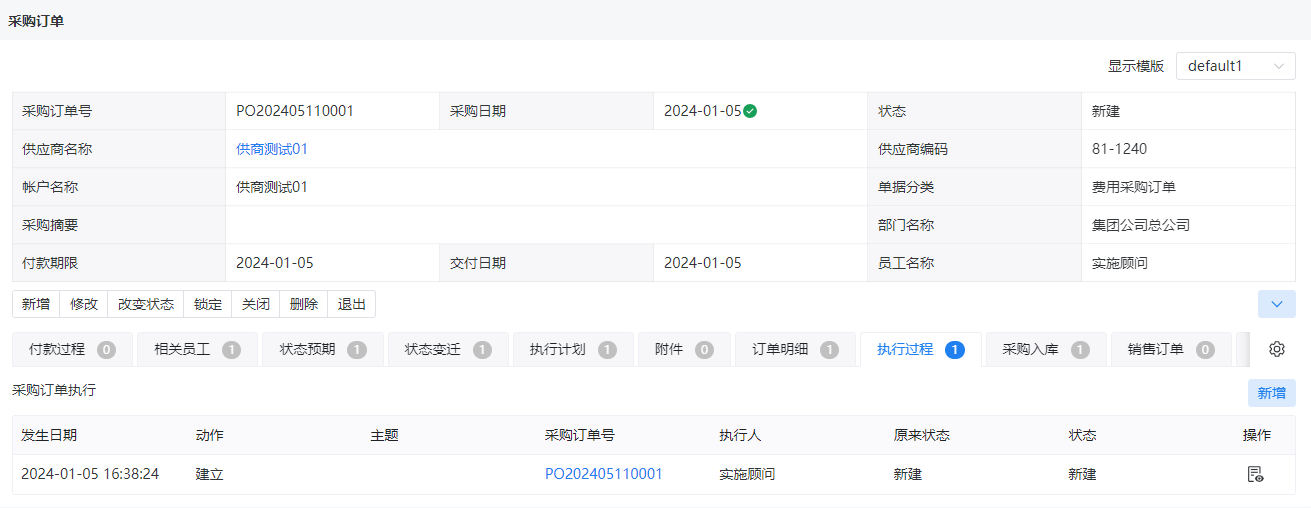
Task: Click the 修改 button
Action: (84, 304)
